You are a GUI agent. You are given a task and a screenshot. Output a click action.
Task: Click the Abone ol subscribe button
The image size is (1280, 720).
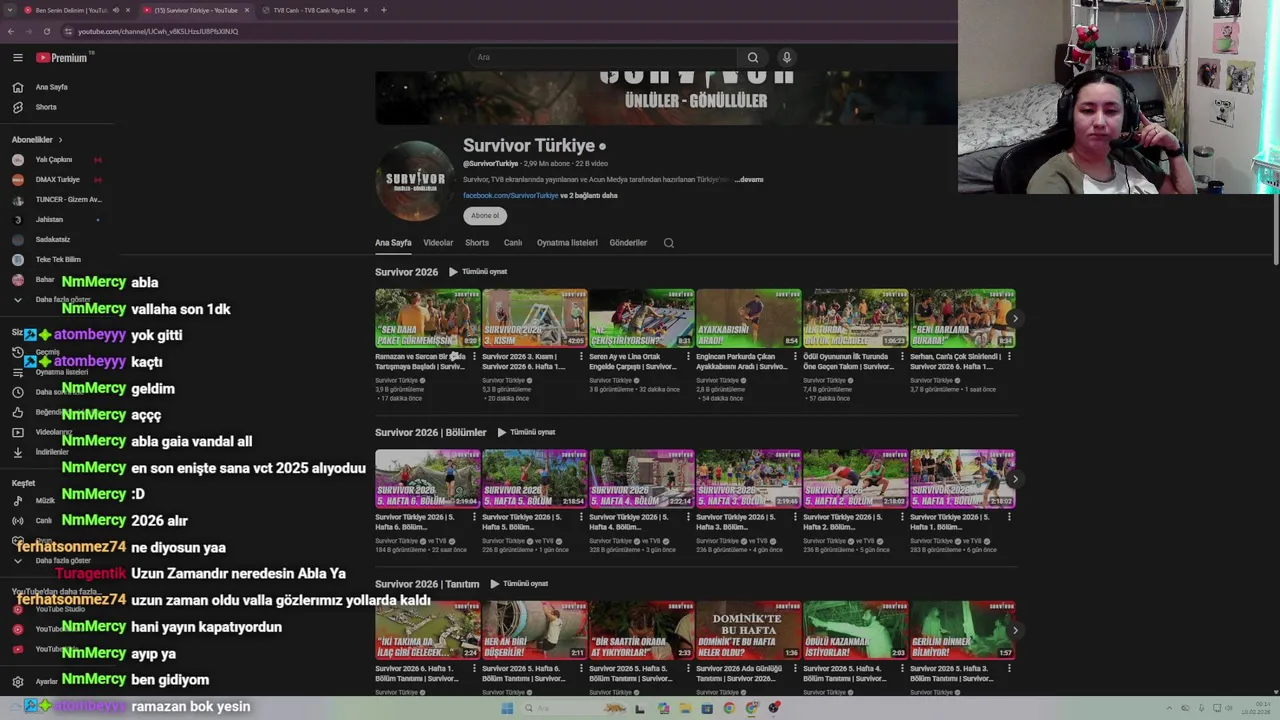[485, 216]
